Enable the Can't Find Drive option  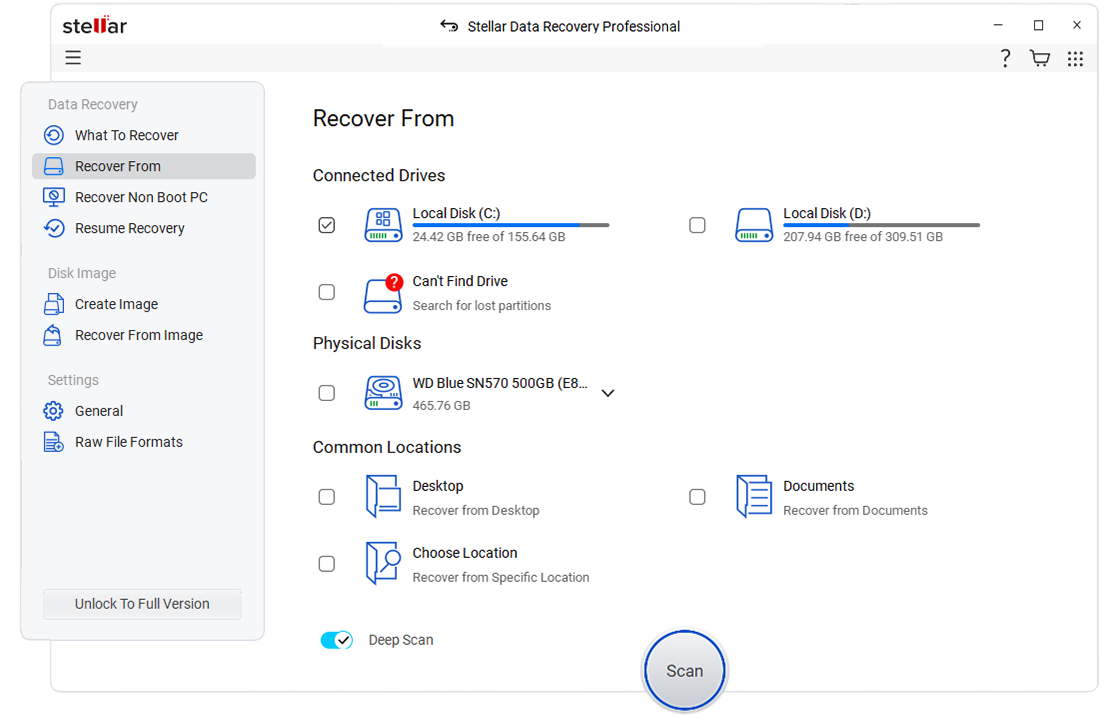tap(326, 292)
